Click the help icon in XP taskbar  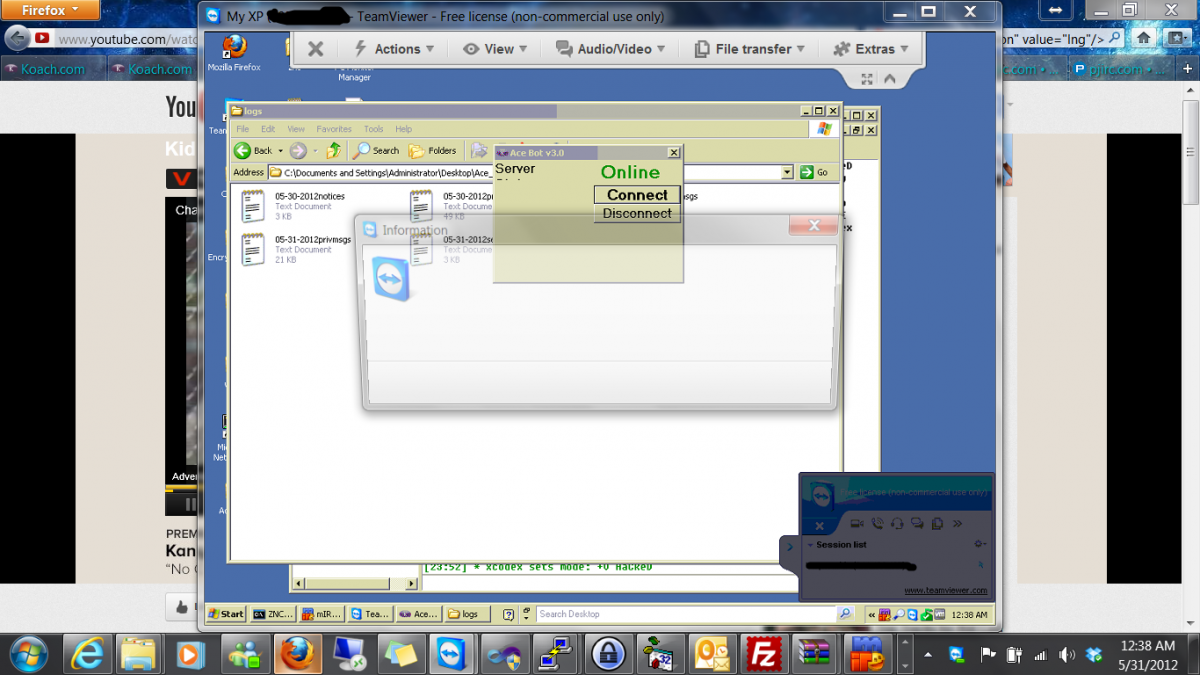point(508,614)
